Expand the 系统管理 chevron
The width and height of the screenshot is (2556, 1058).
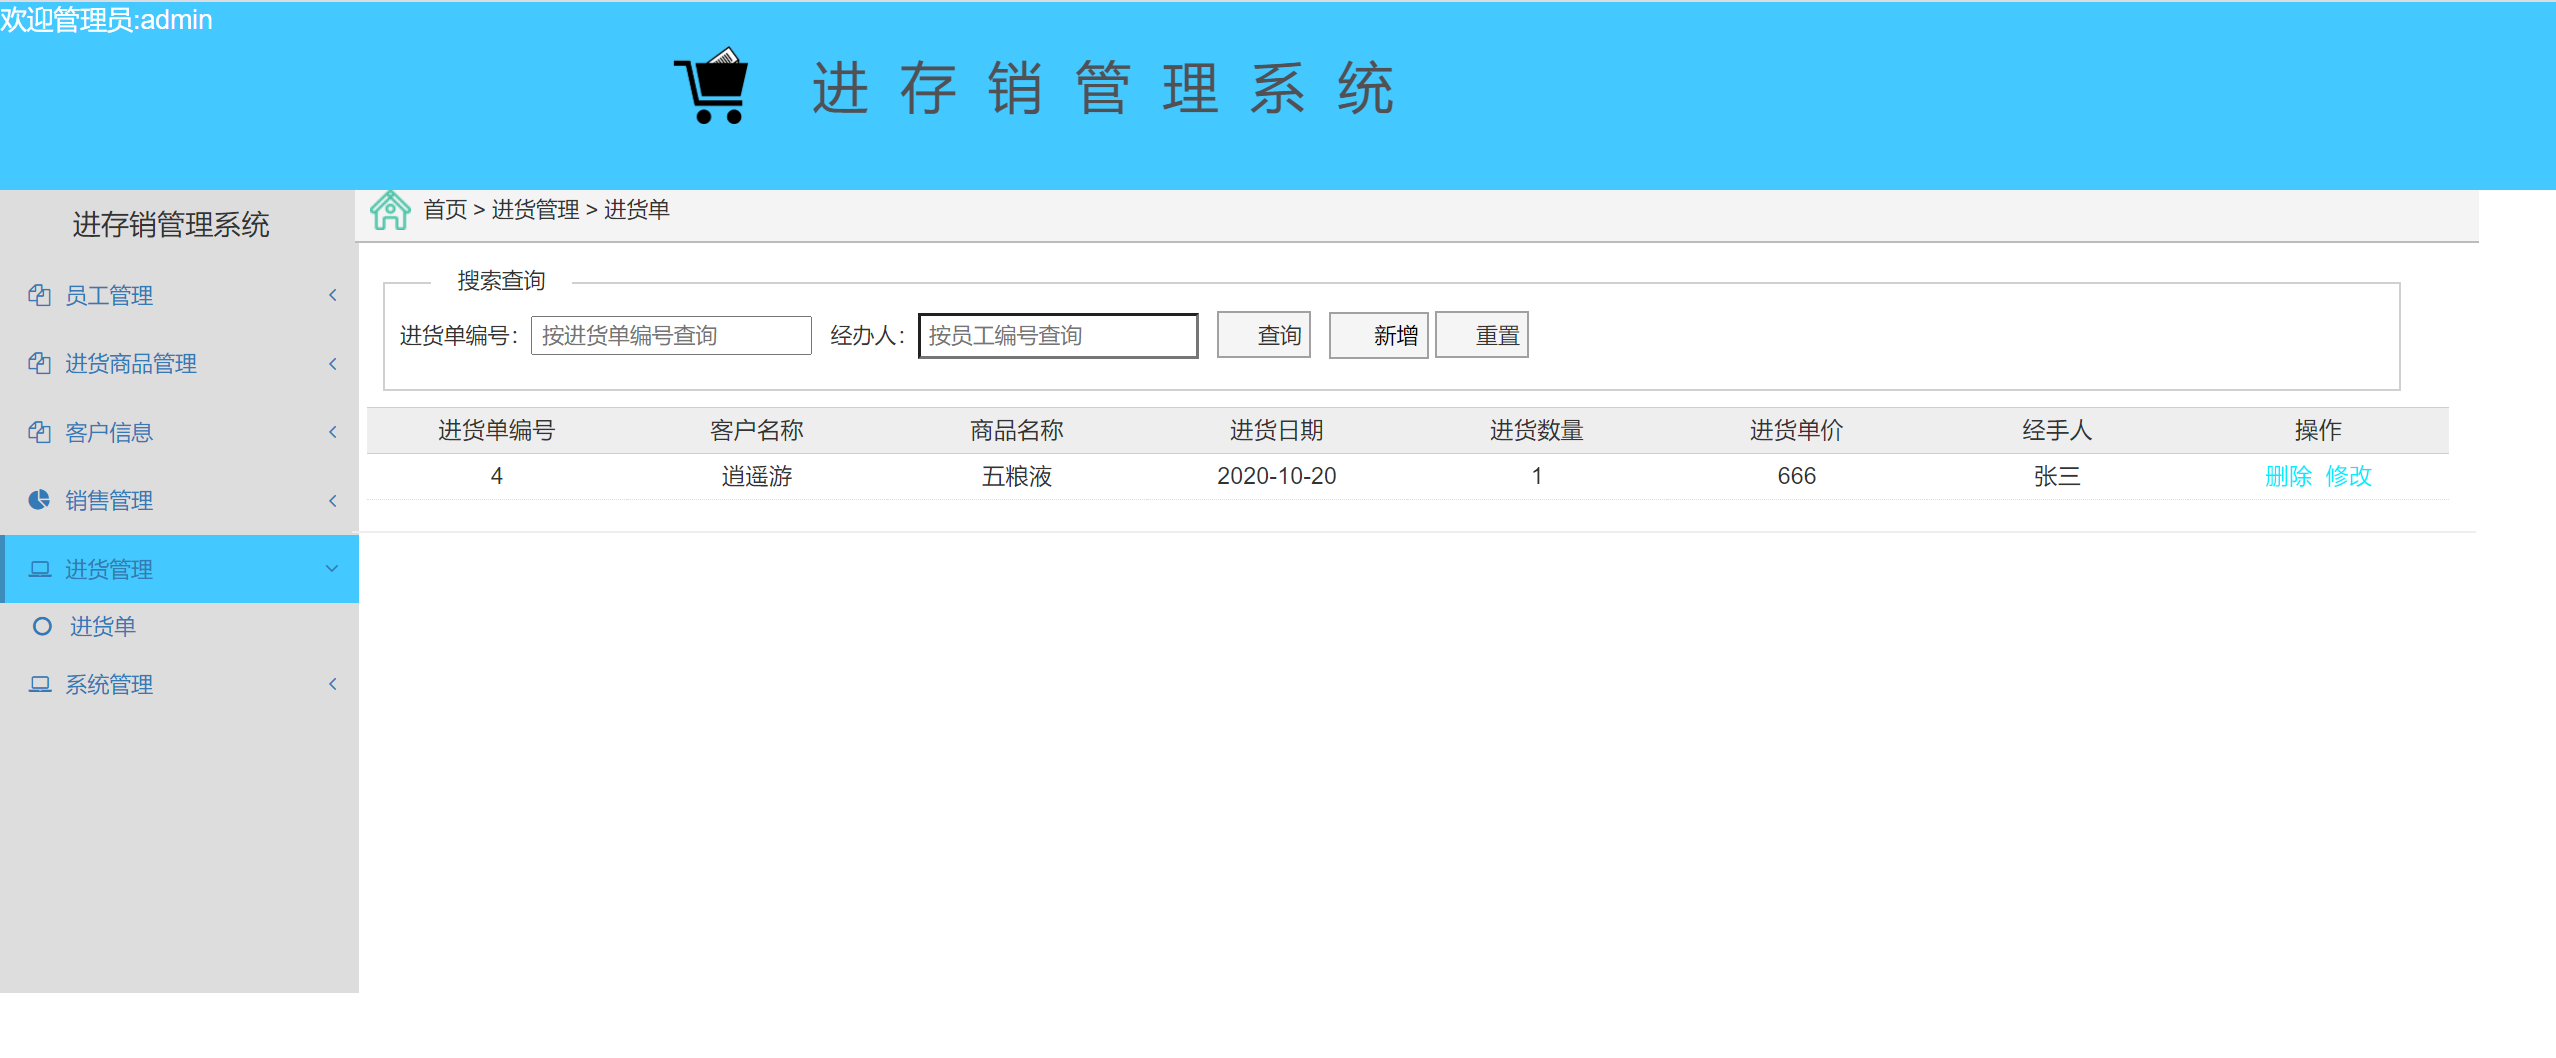click(333, 684)
